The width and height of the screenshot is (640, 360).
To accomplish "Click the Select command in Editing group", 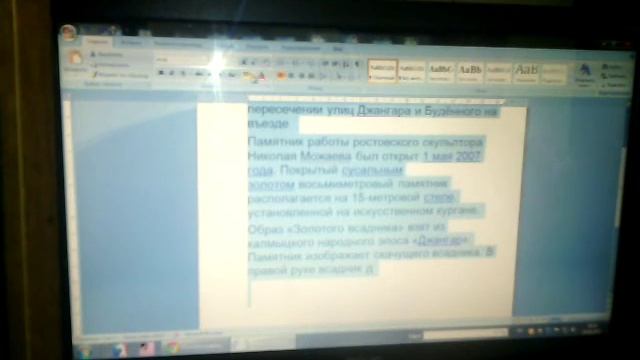I will [x=614, y=85].
